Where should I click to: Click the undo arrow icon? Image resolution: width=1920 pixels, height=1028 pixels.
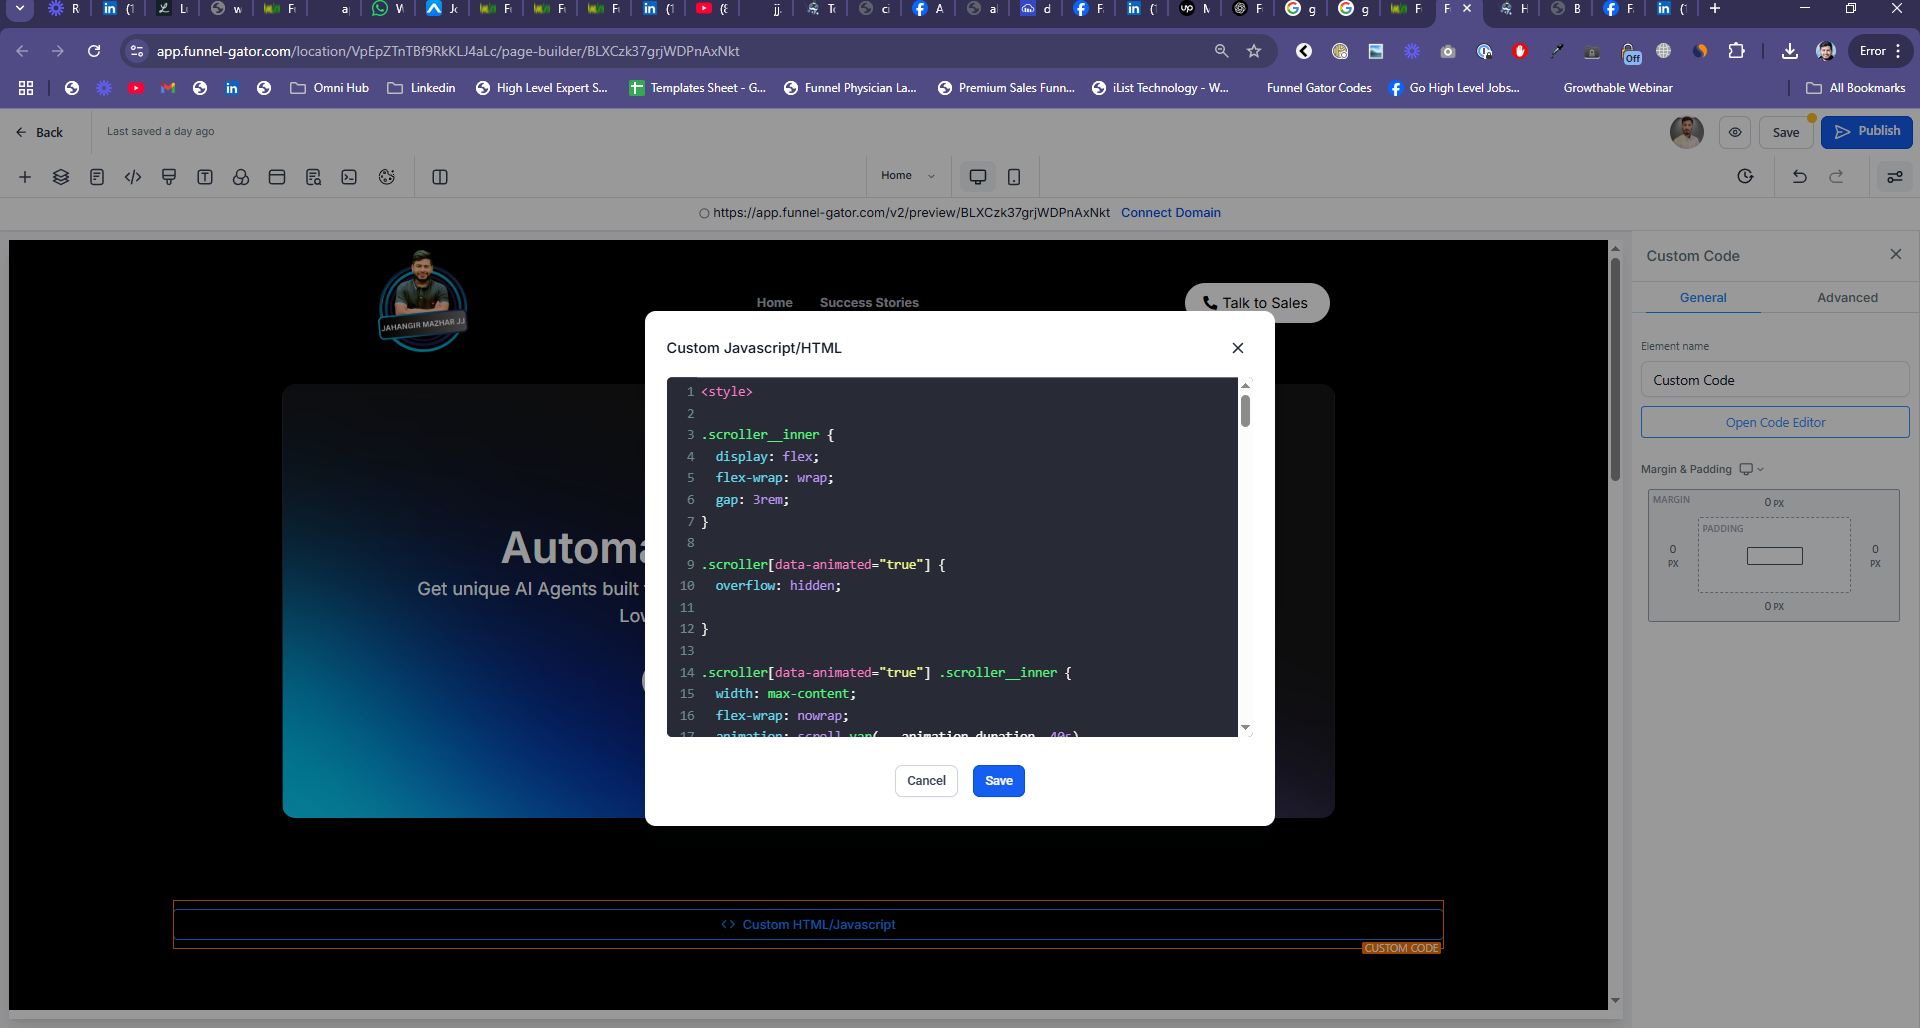click(x=1799, y=177)
